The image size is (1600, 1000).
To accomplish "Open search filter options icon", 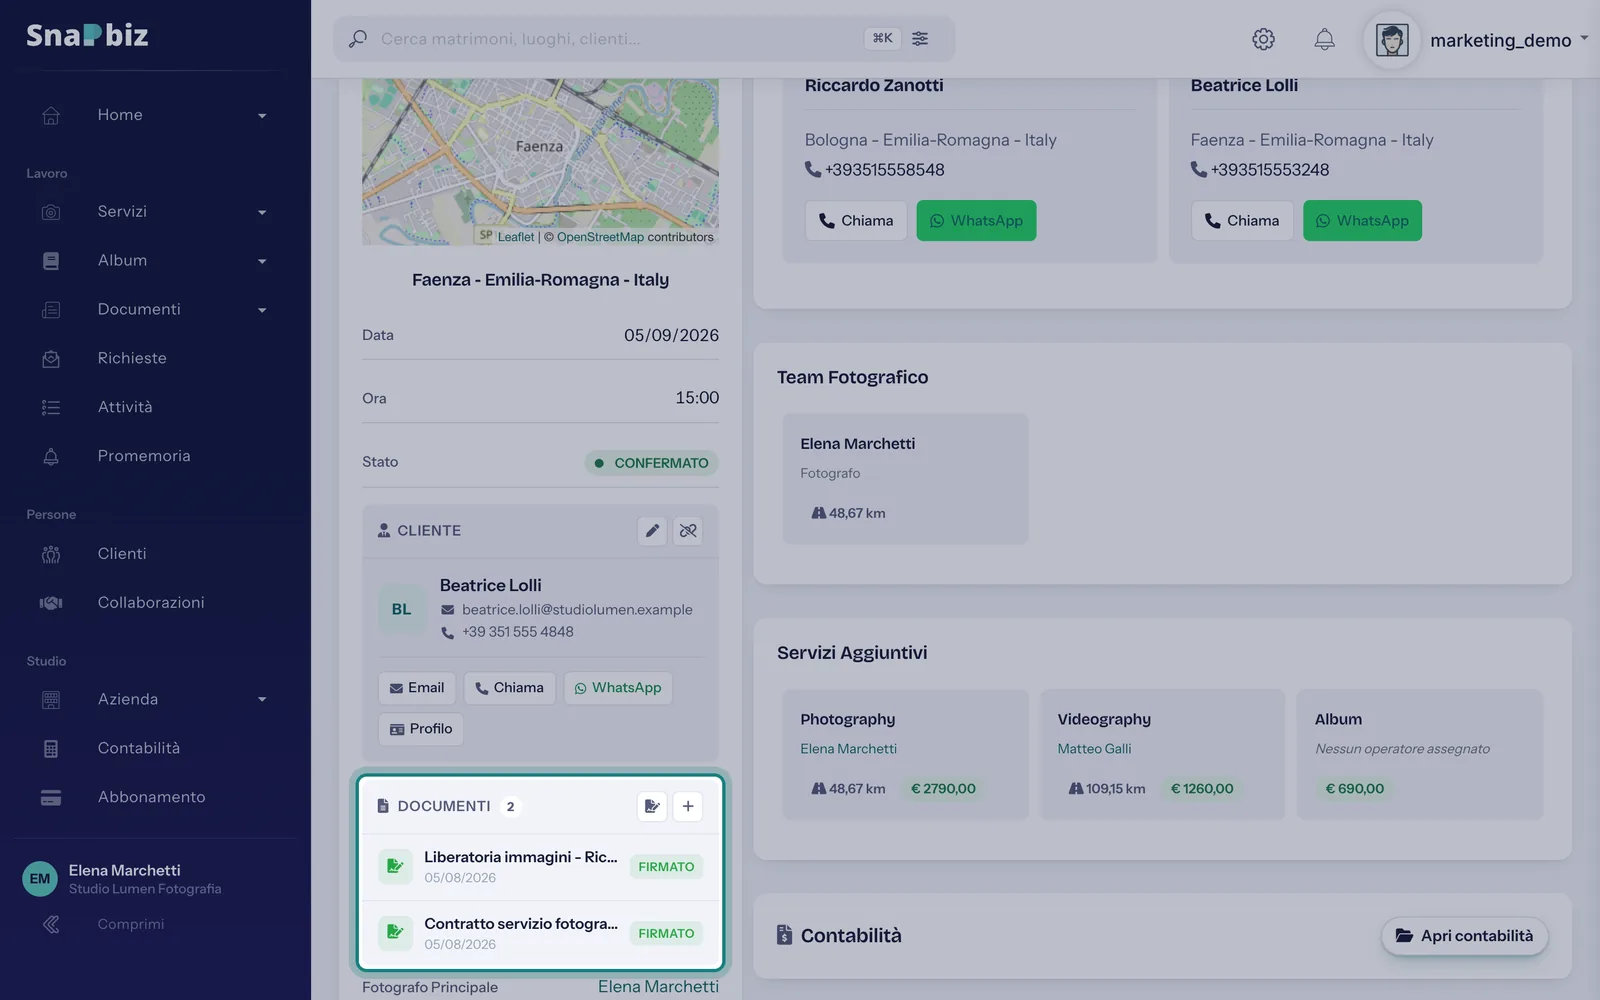I will tap(920, 39).
